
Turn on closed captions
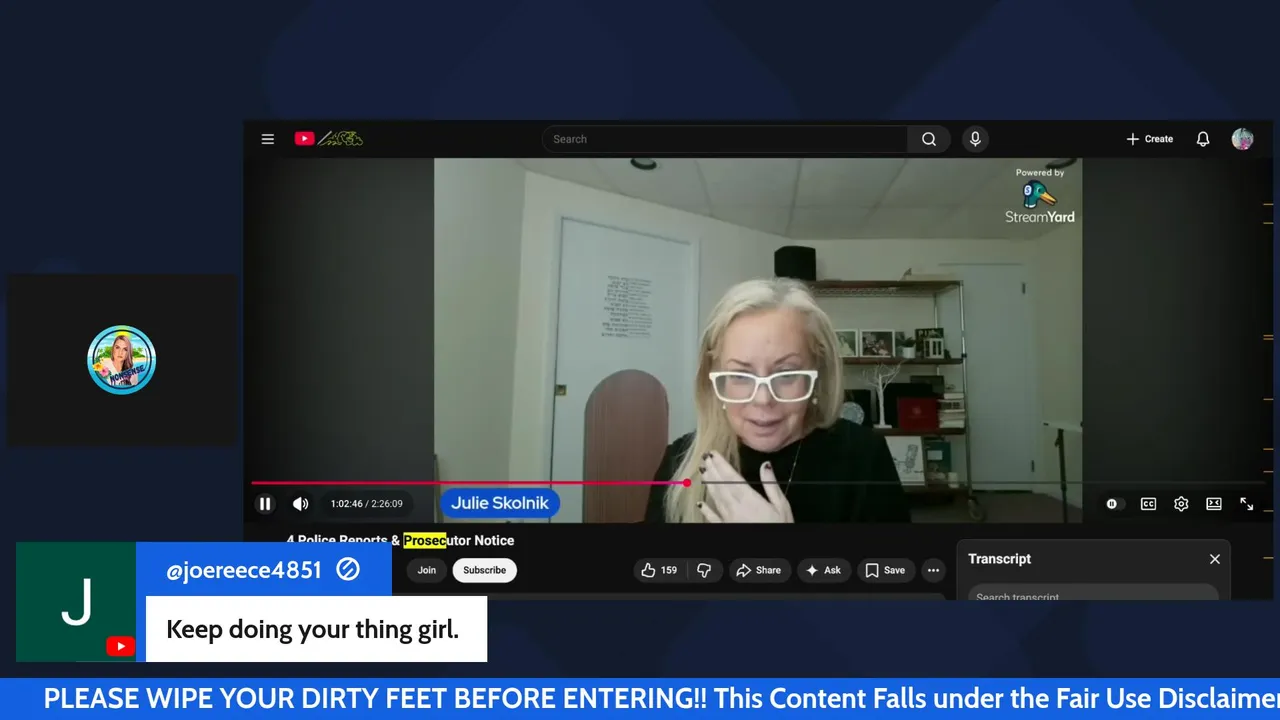coord(1148,504)
